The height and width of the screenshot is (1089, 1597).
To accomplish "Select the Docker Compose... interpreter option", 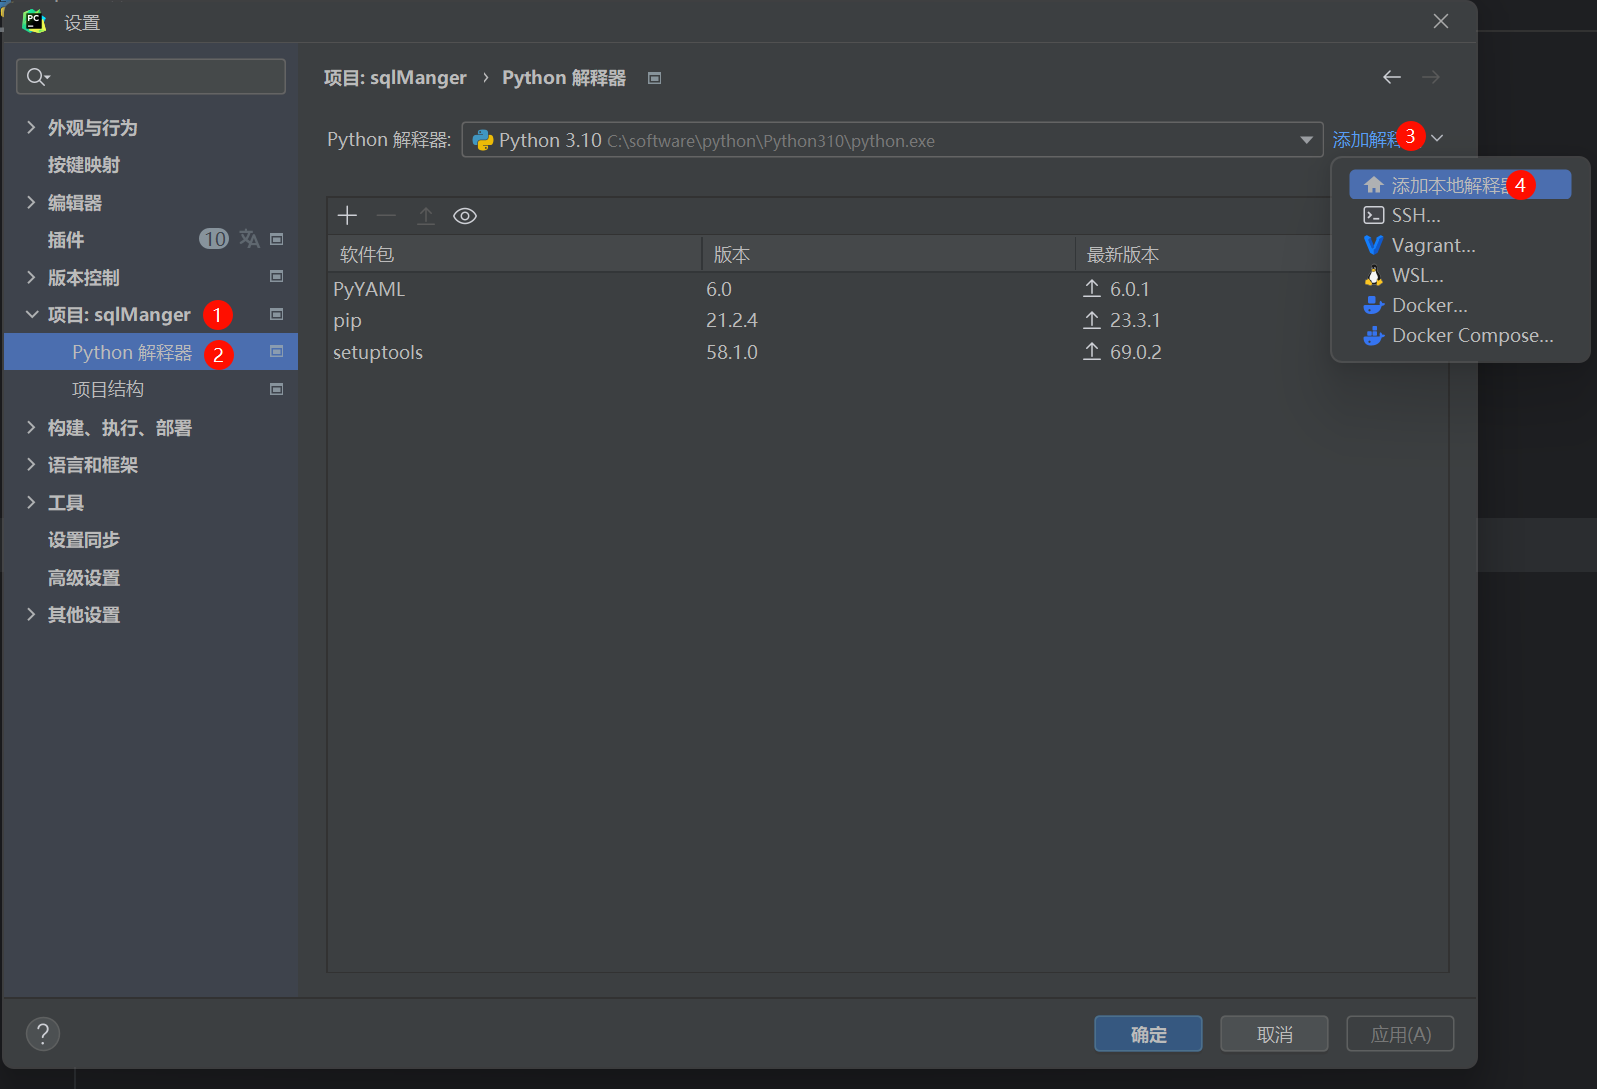I will click(x=1460, y=335).
